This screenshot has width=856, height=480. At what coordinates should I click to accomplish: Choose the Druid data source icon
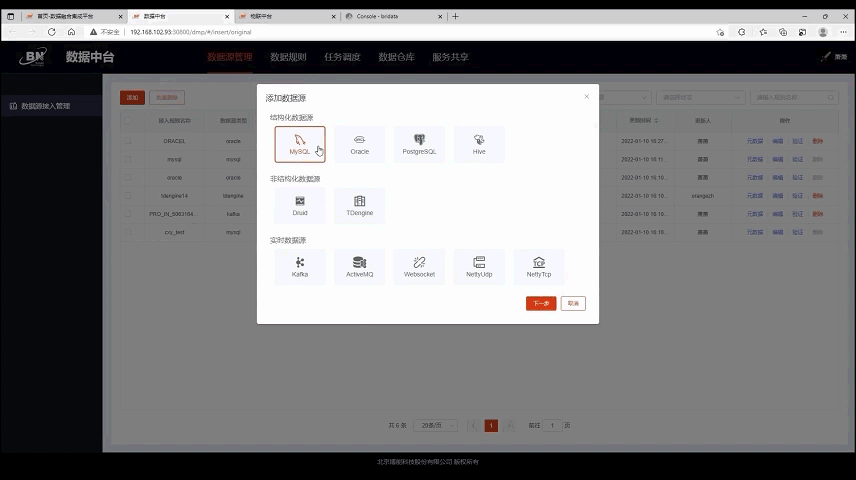tap(299, 205)
